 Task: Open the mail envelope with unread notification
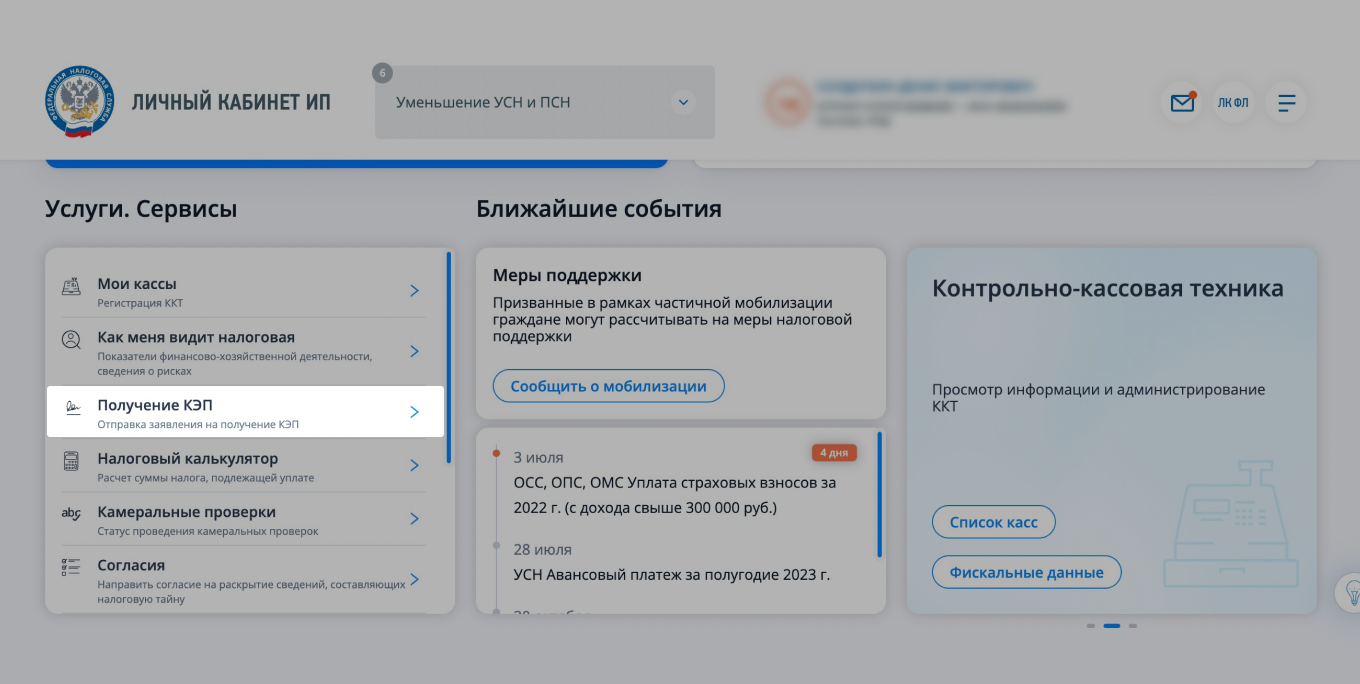1181,102
